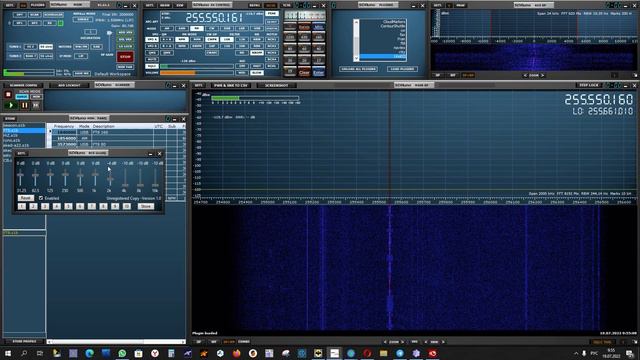This screenshot has height=360, width=640.
Task: Click LOAD PLUGINS button
Action: point(402,69)
